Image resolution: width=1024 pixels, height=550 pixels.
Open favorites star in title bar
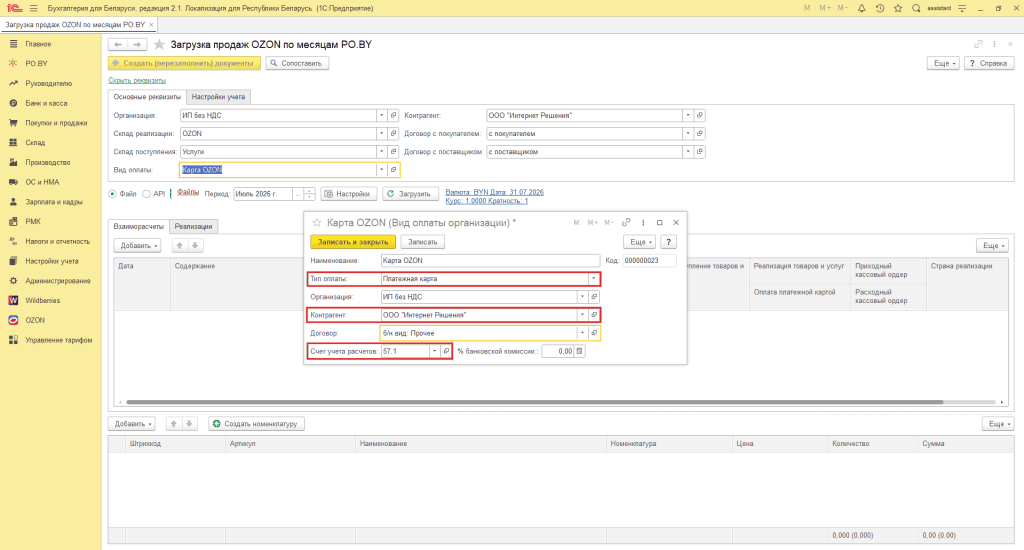[x=898, y=8]
